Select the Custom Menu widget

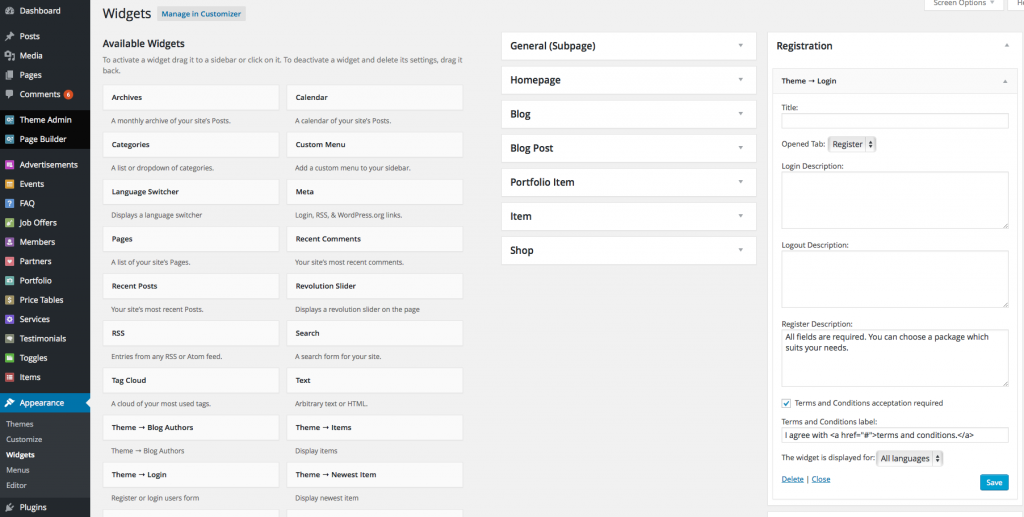375,145
